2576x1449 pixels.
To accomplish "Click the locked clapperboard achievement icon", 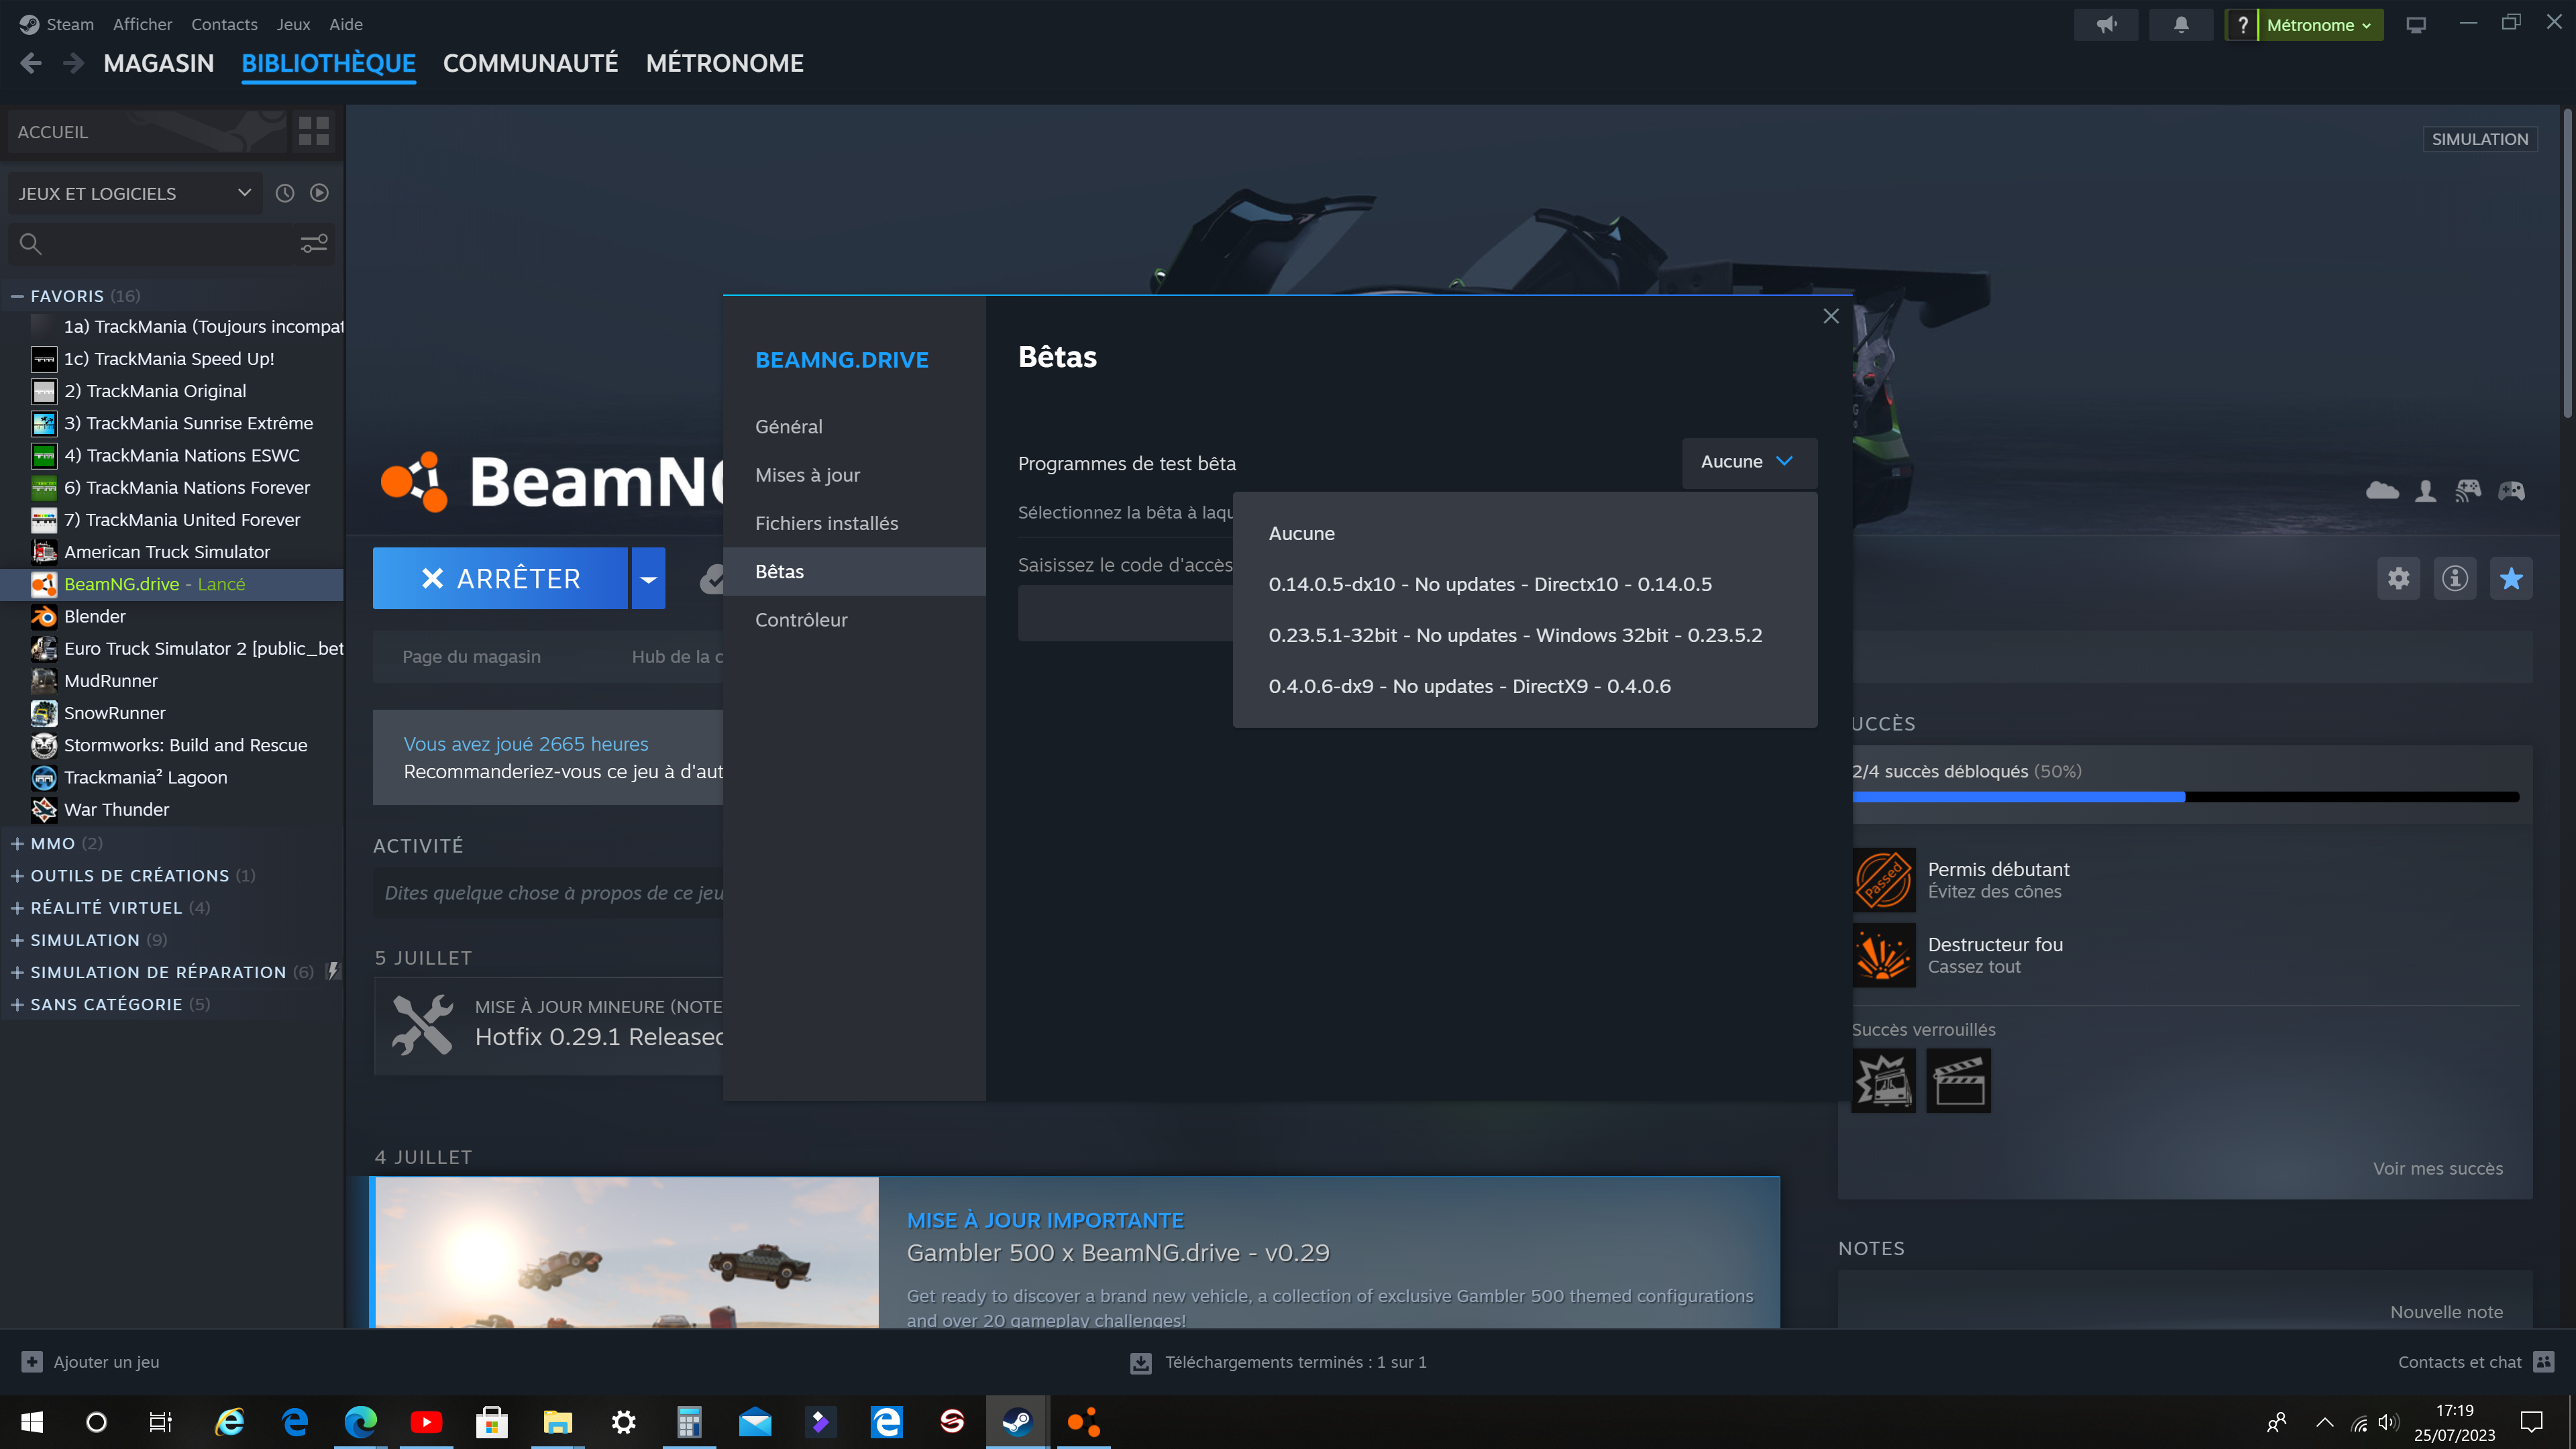I will 1958,1080.
